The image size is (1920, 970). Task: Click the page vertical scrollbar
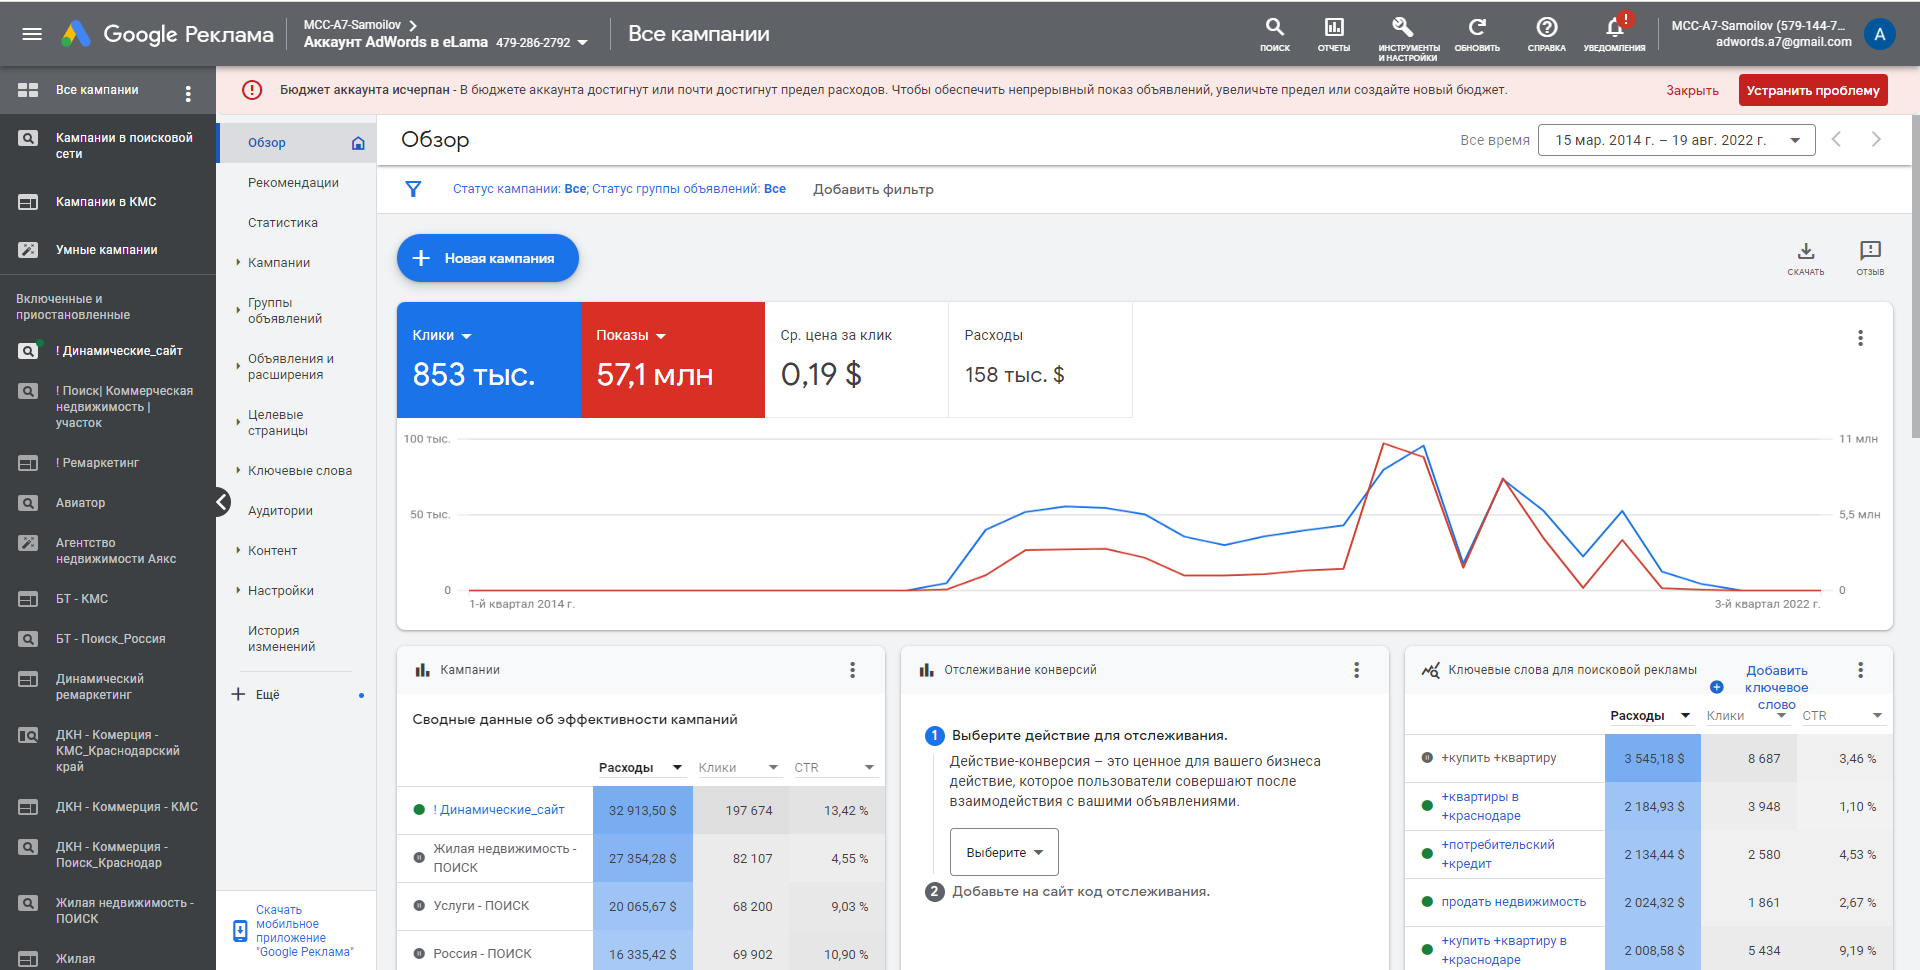(1914, 275)
